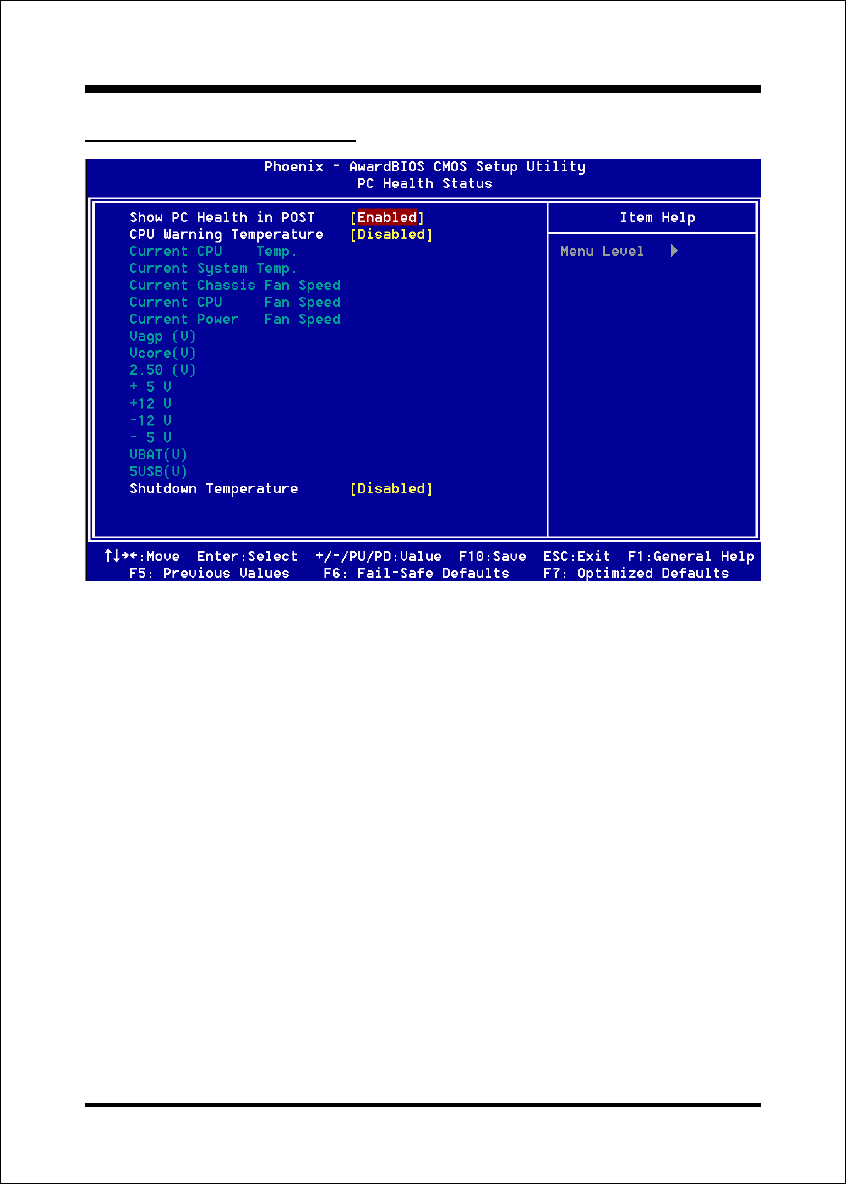Click the Current CPU Temp. row
This screenshot has height=1184, width=846.
[x=213, y=251]
